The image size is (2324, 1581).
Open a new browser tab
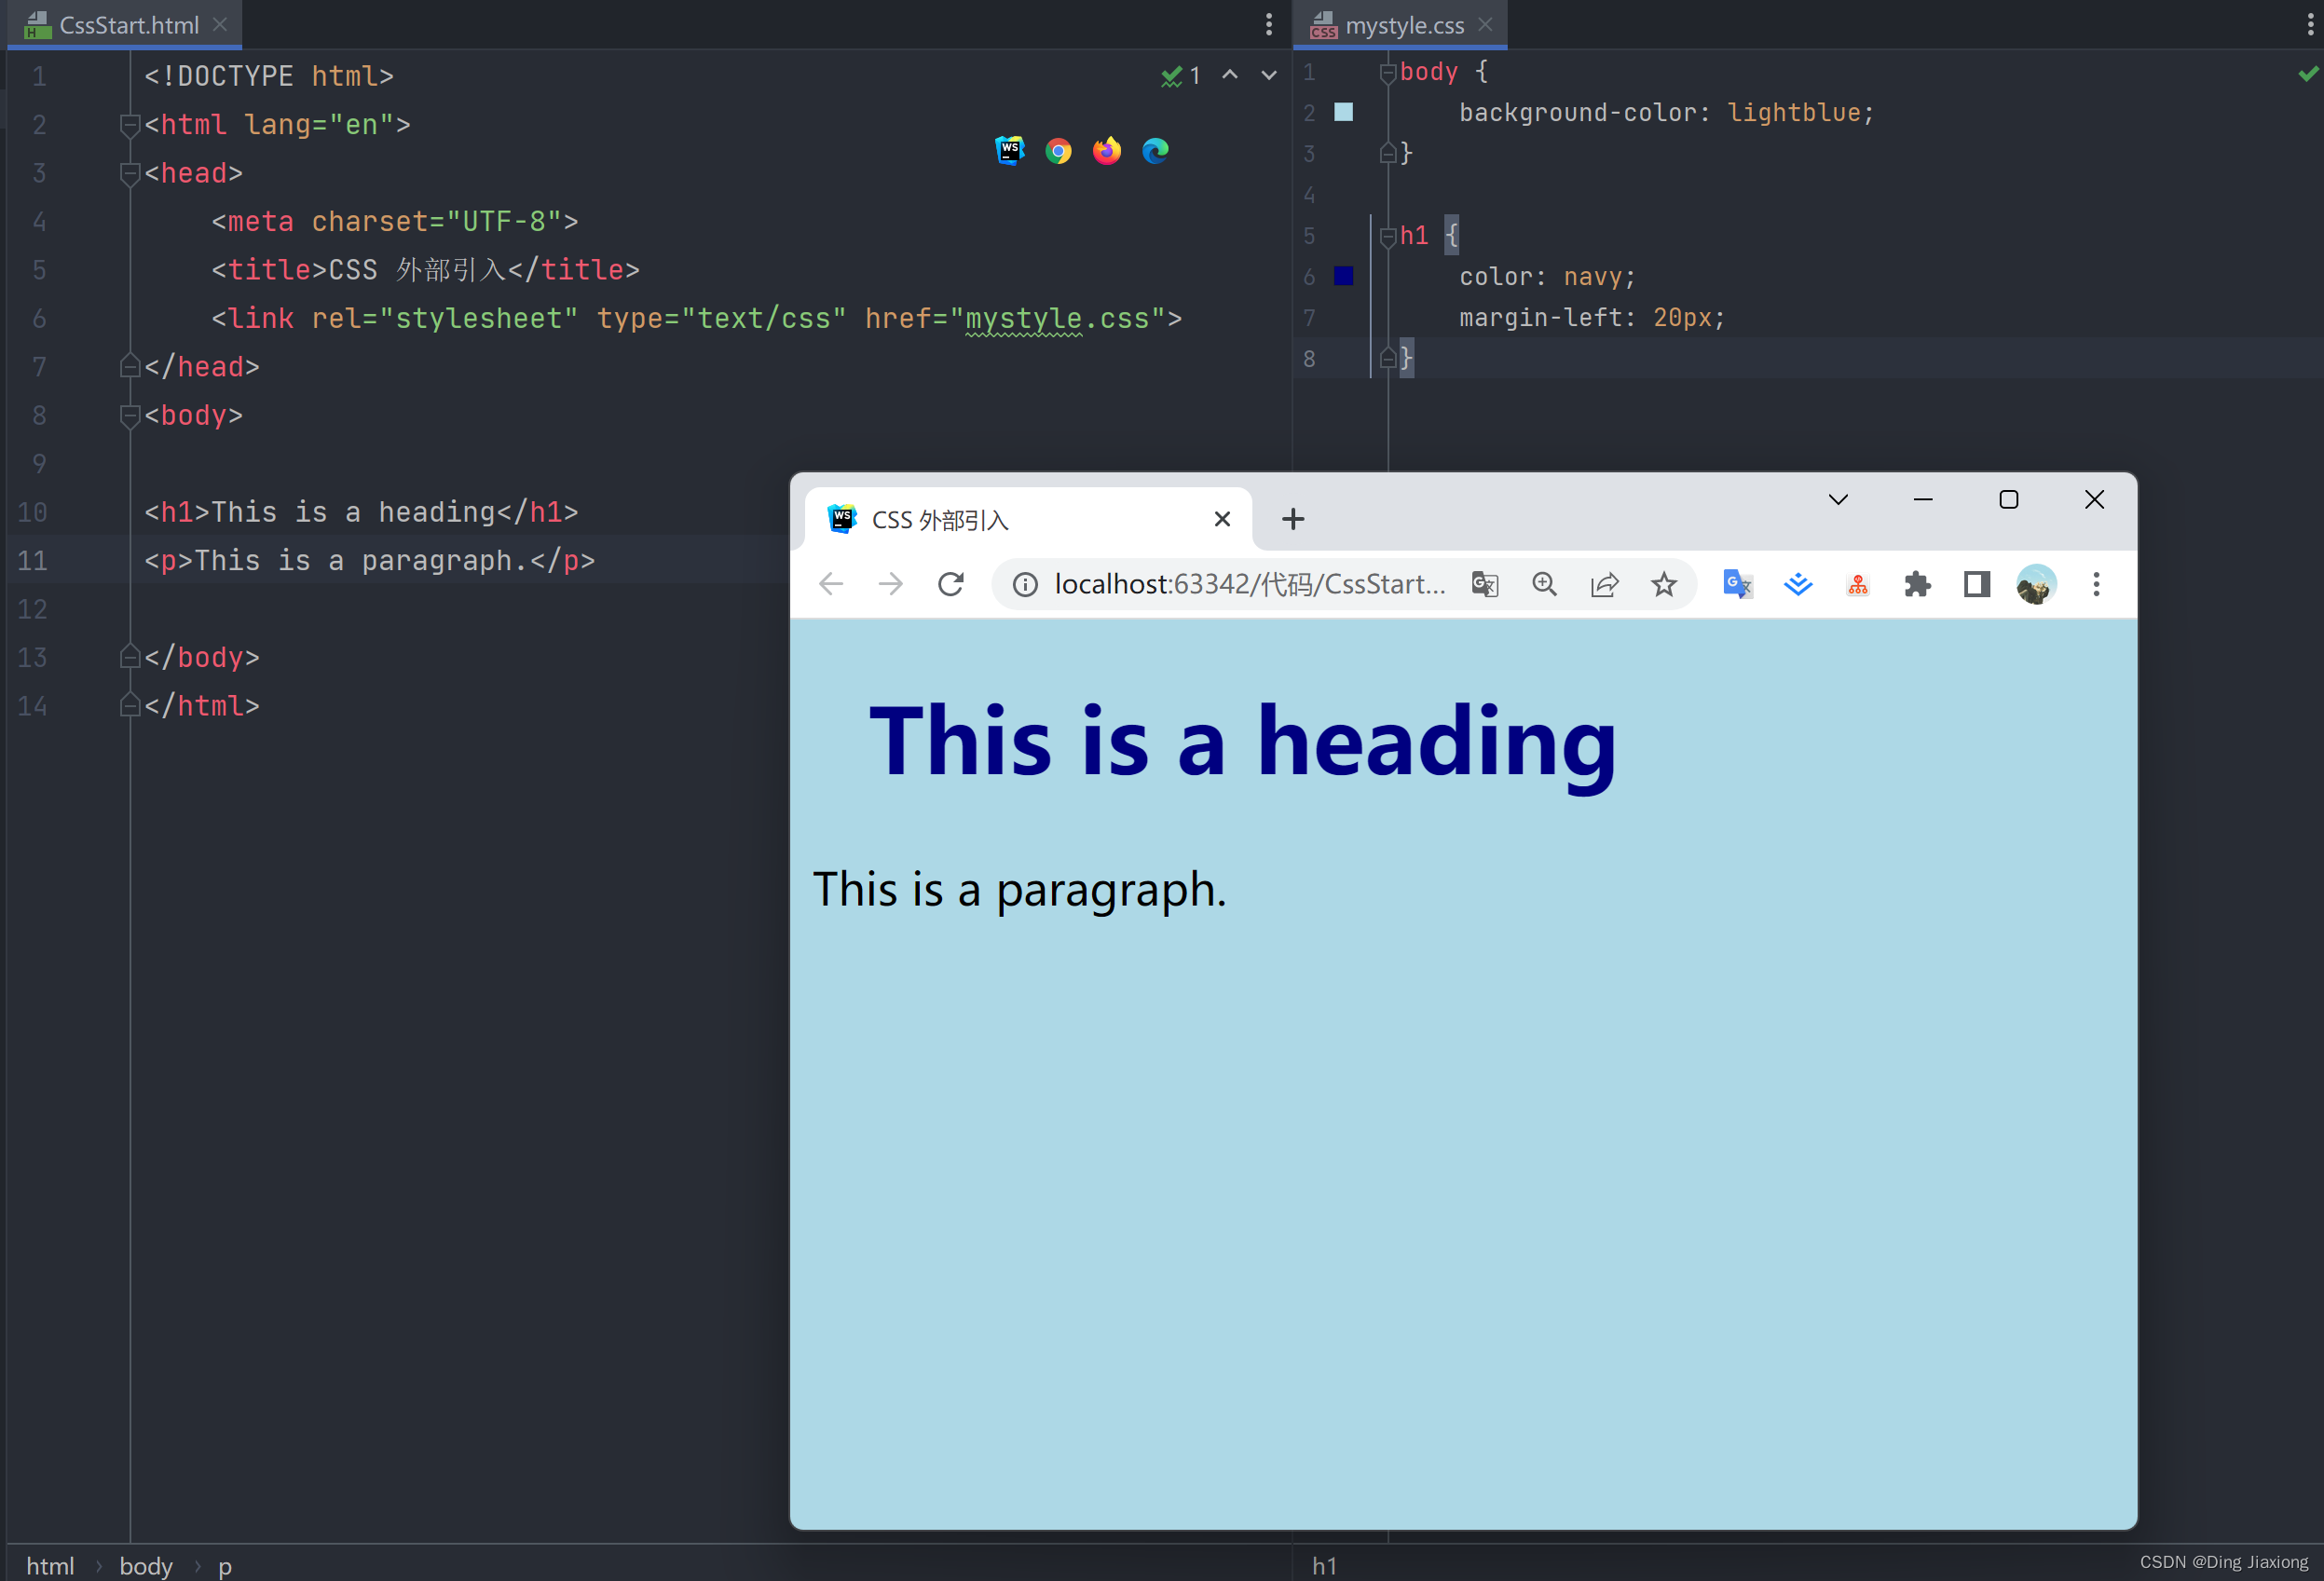1293,519
